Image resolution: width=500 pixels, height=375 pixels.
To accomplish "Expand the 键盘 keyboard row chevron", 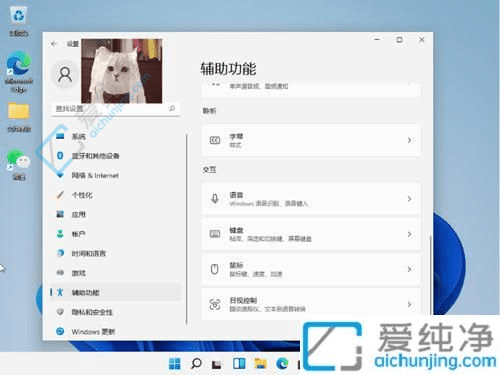I will 409,234.
